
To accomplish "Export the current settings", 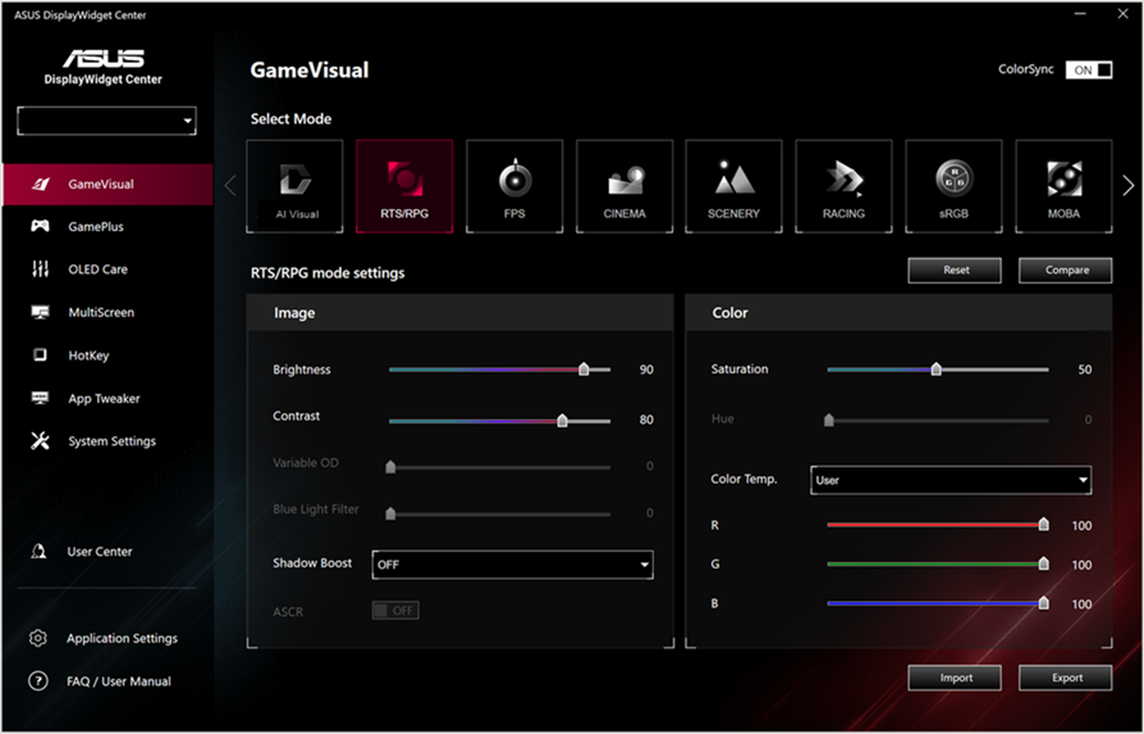I will [1065, 677].
